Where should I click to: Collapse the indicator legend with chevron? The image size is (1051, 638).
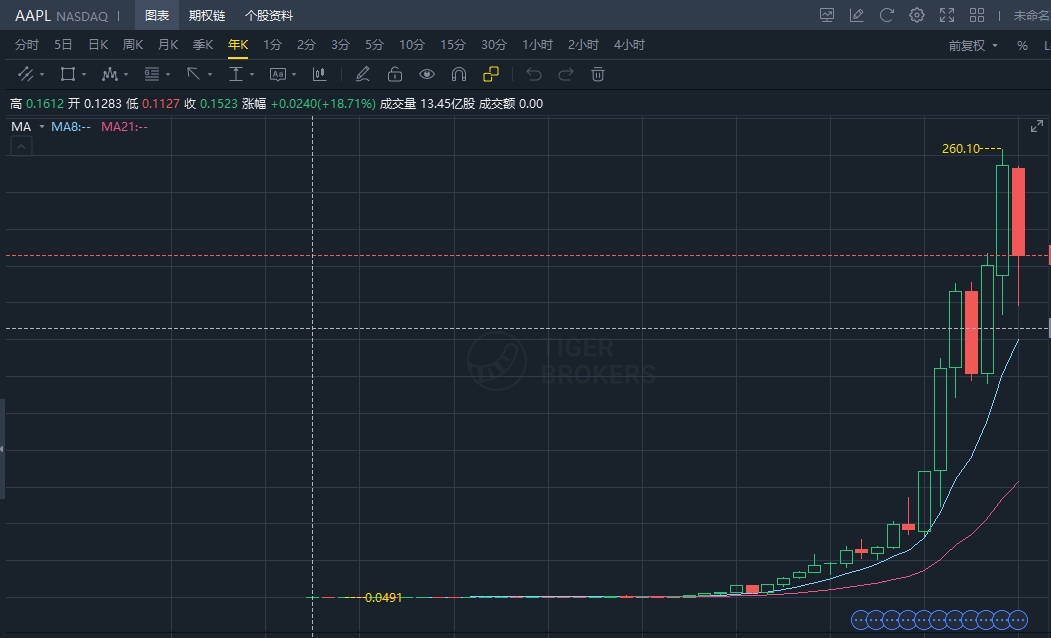[x=21, y=146]
